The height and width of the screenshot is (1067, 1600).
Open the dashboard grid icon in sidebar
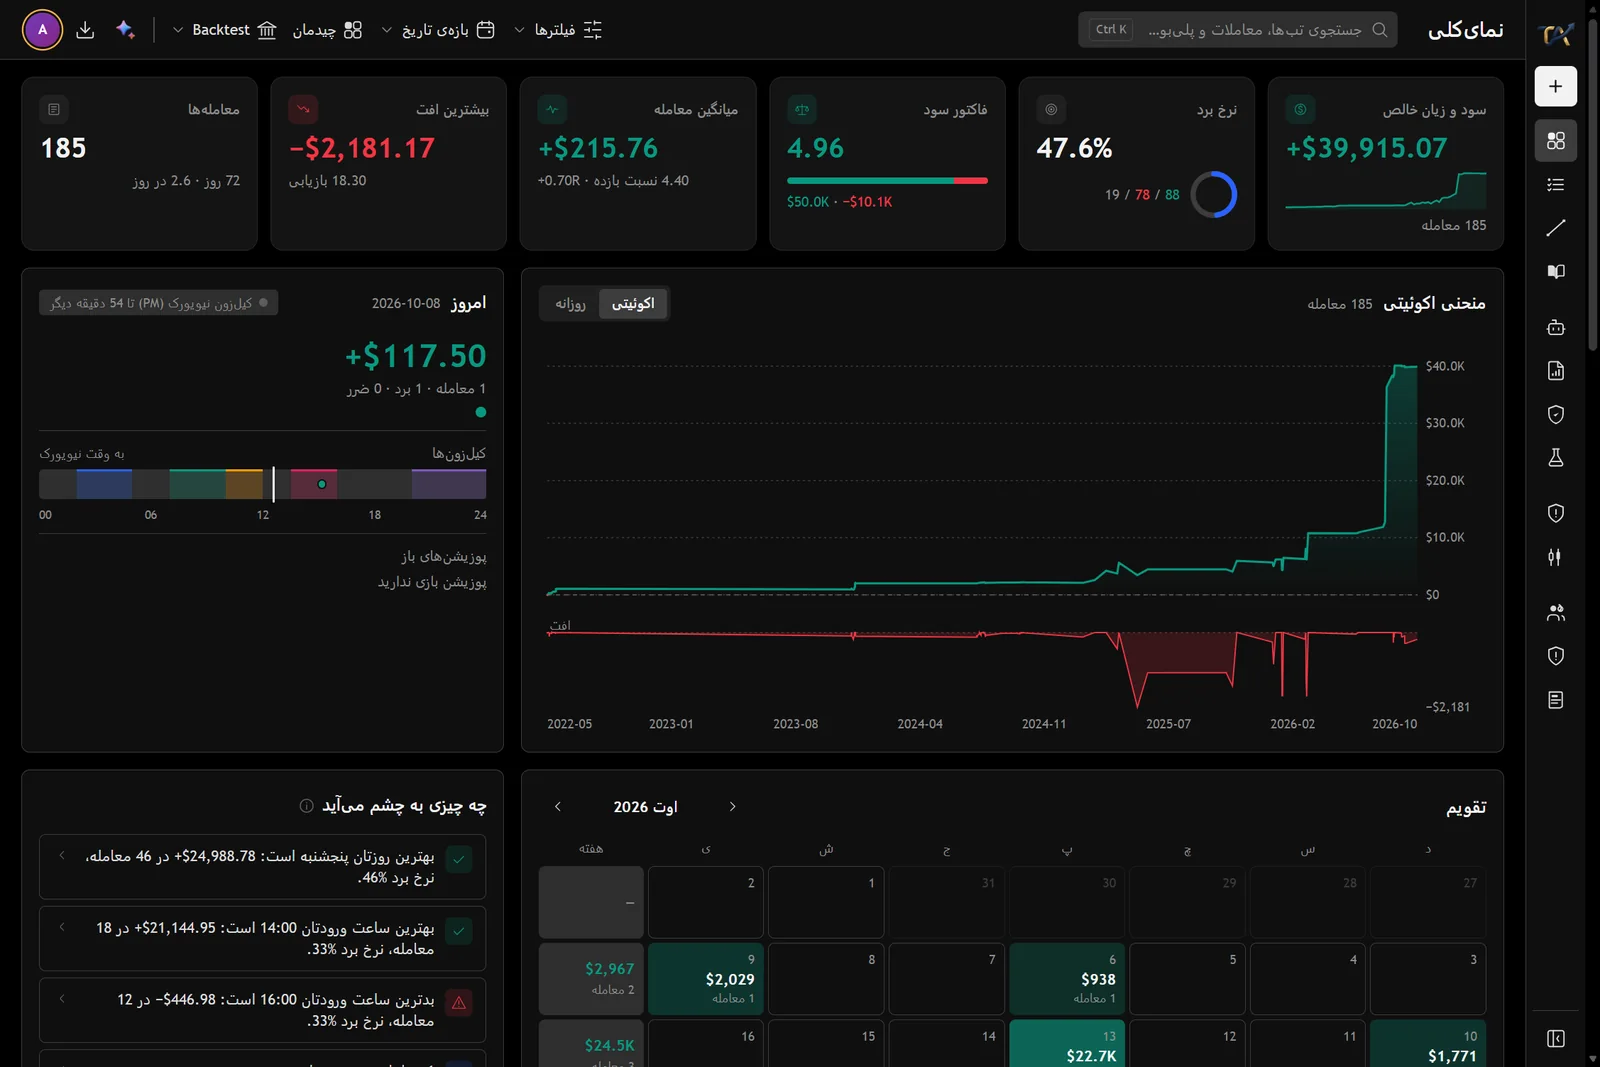pos(1555,141)
